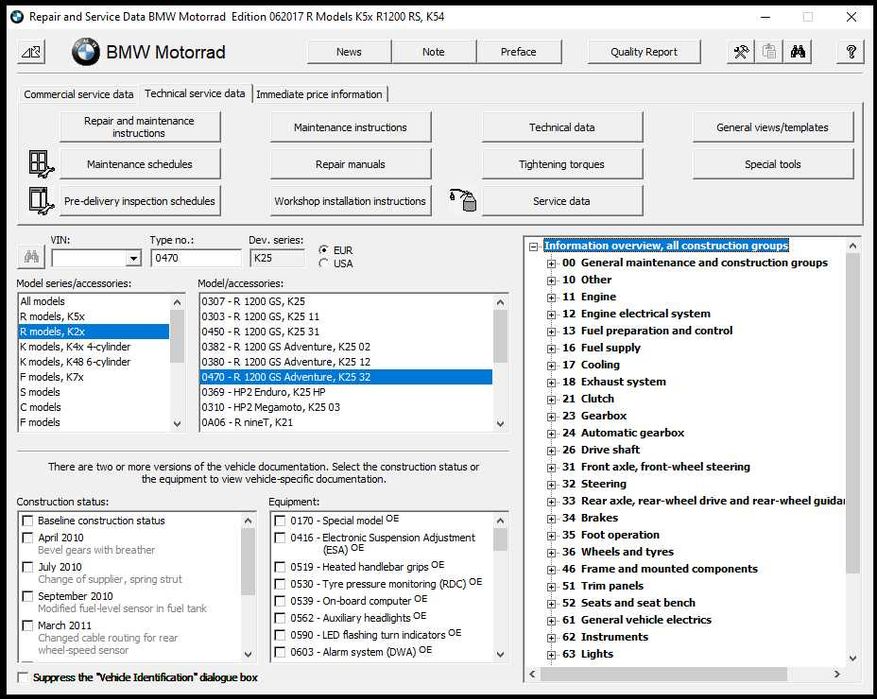Open the help question mark icon

coord(851,52)
